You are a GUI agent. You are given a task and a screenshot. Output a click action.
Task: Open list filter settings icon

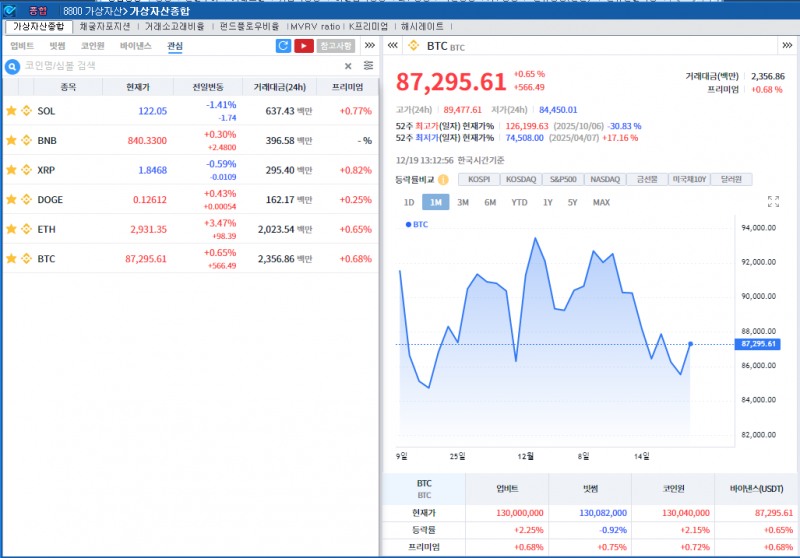[368, 66]
